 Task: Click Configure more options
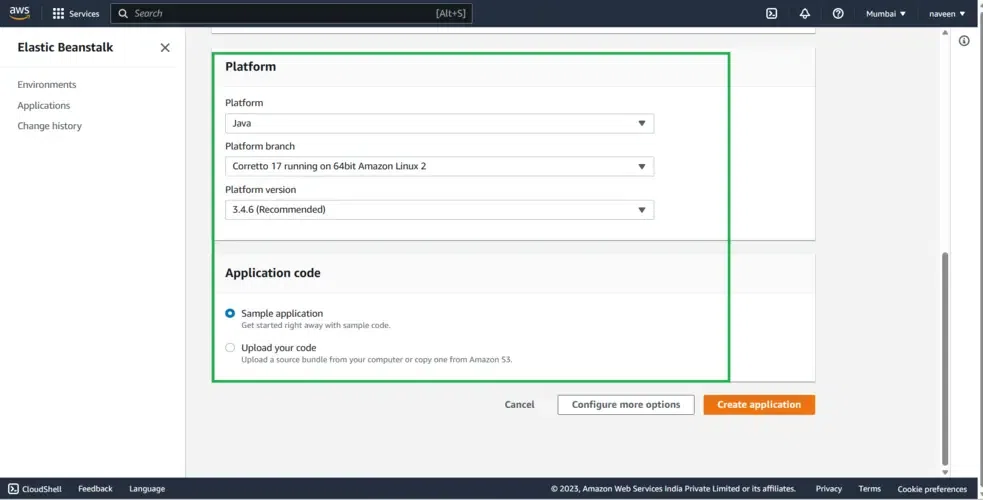tap(626, 405)
